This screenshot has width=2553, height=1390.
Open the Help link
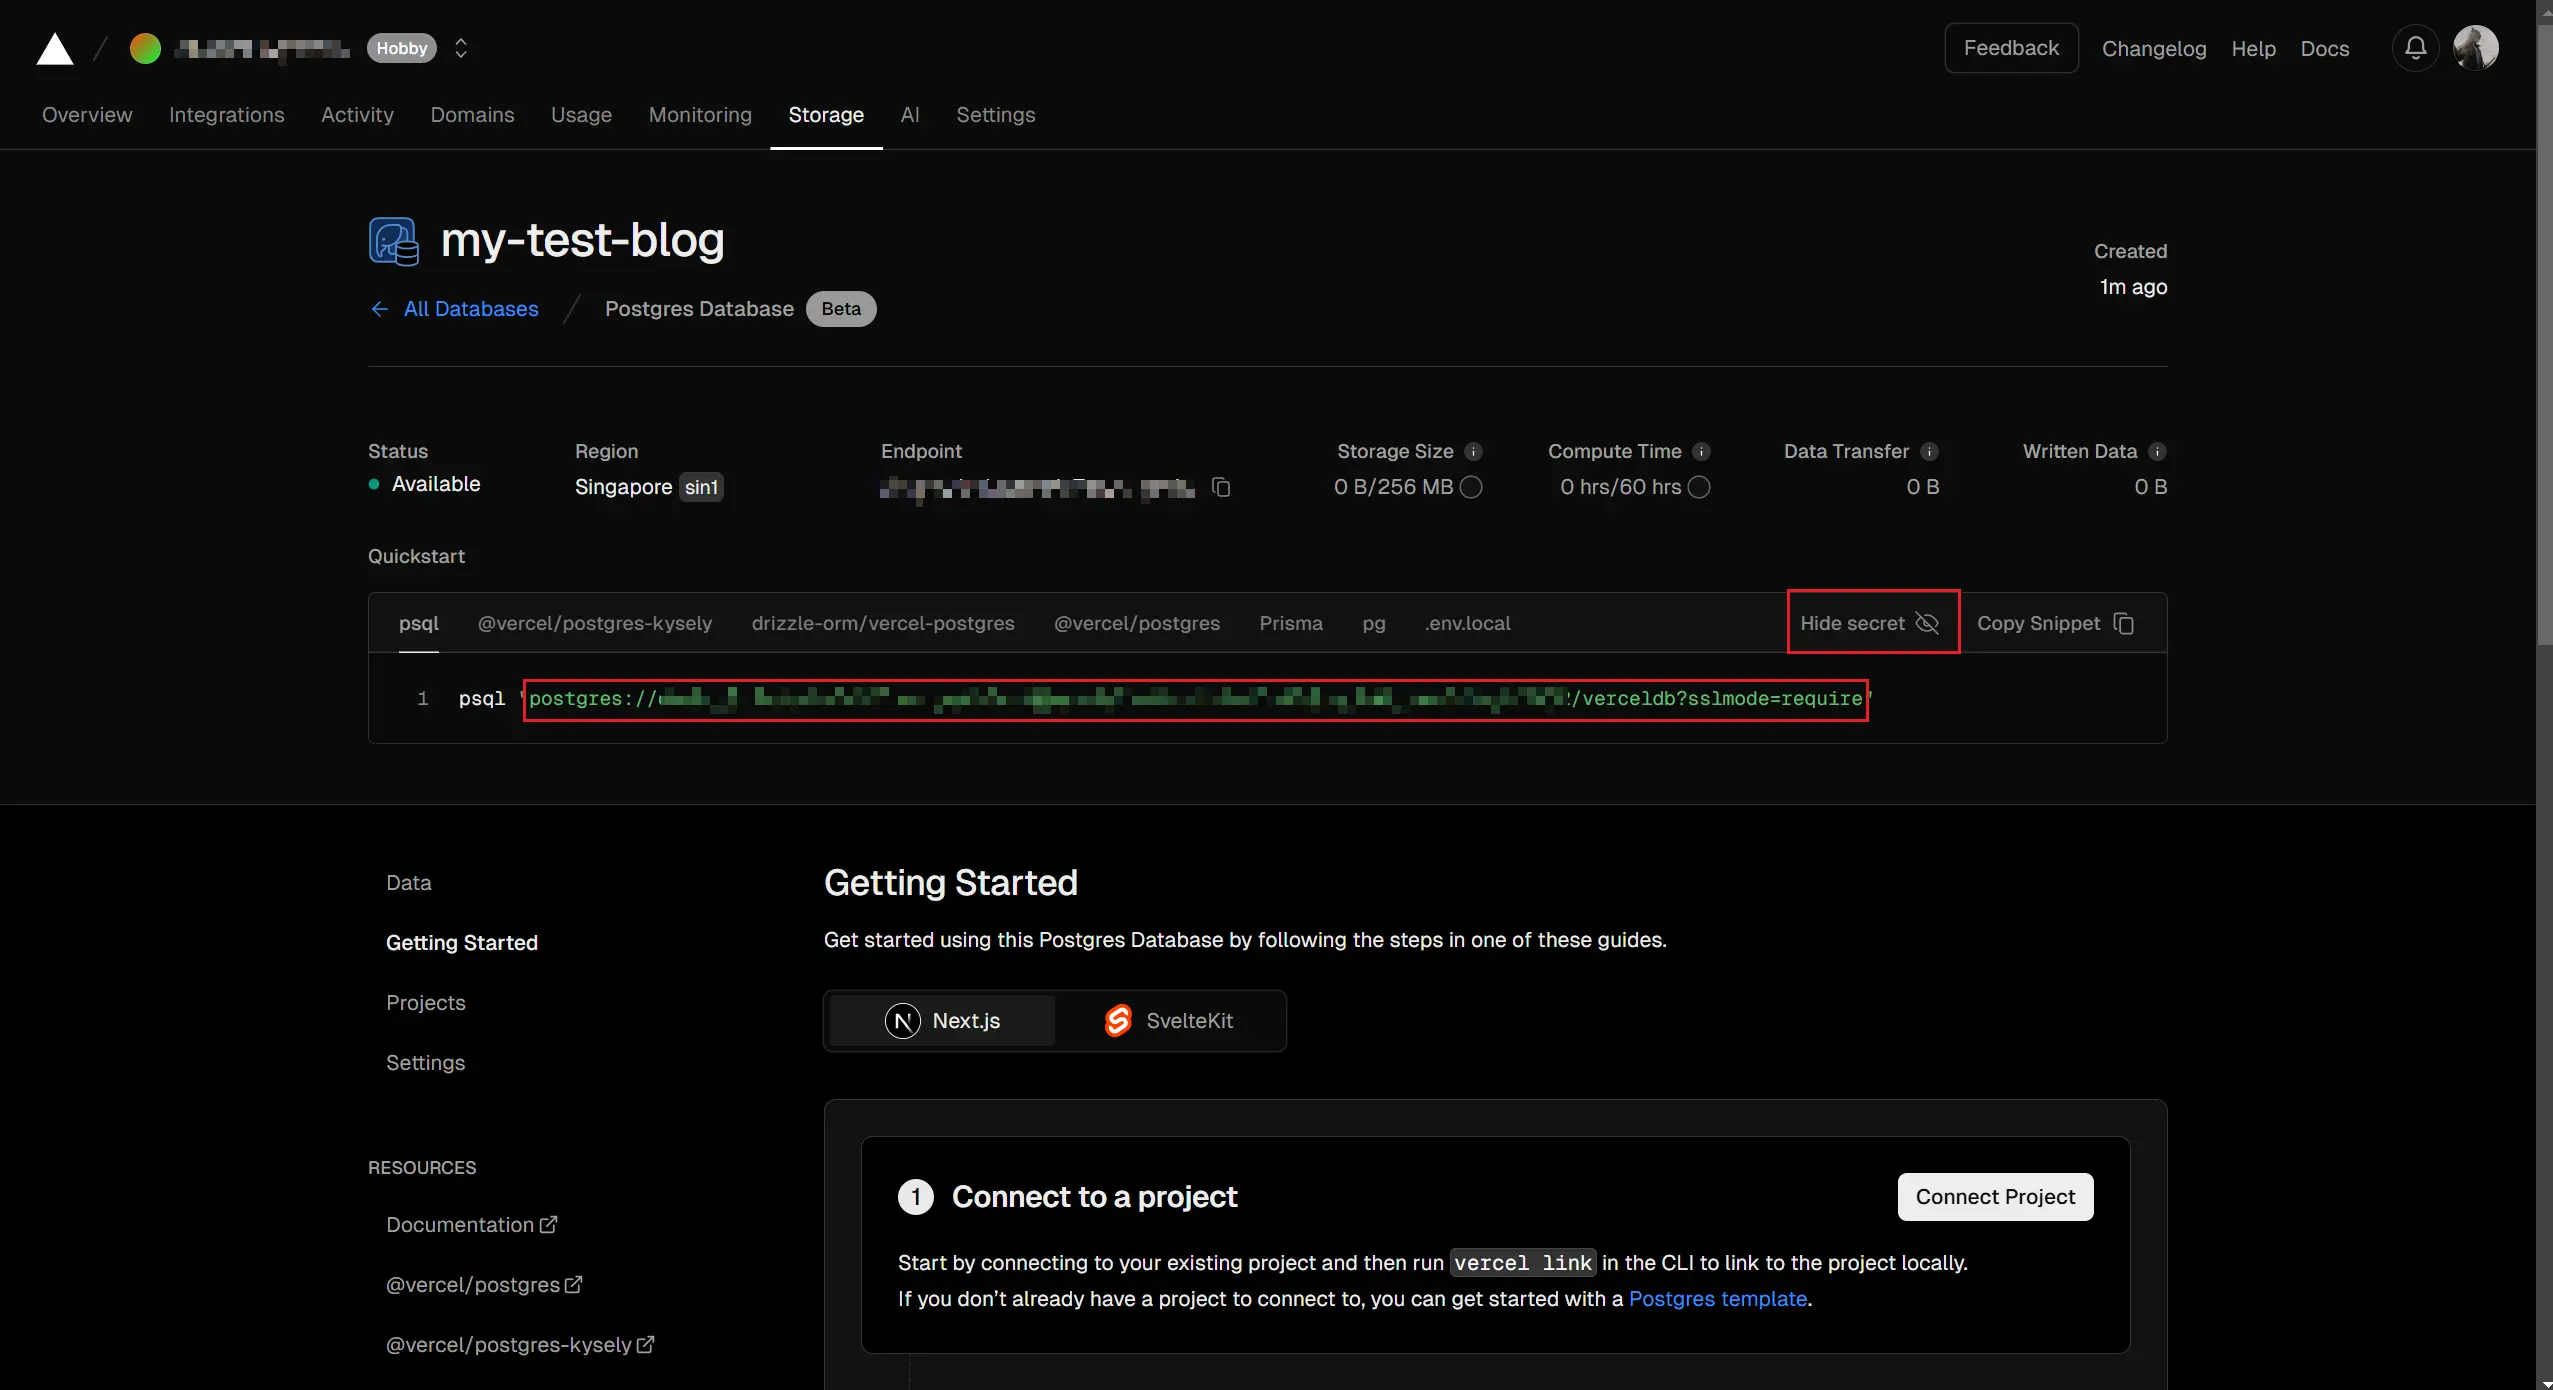2253,48
